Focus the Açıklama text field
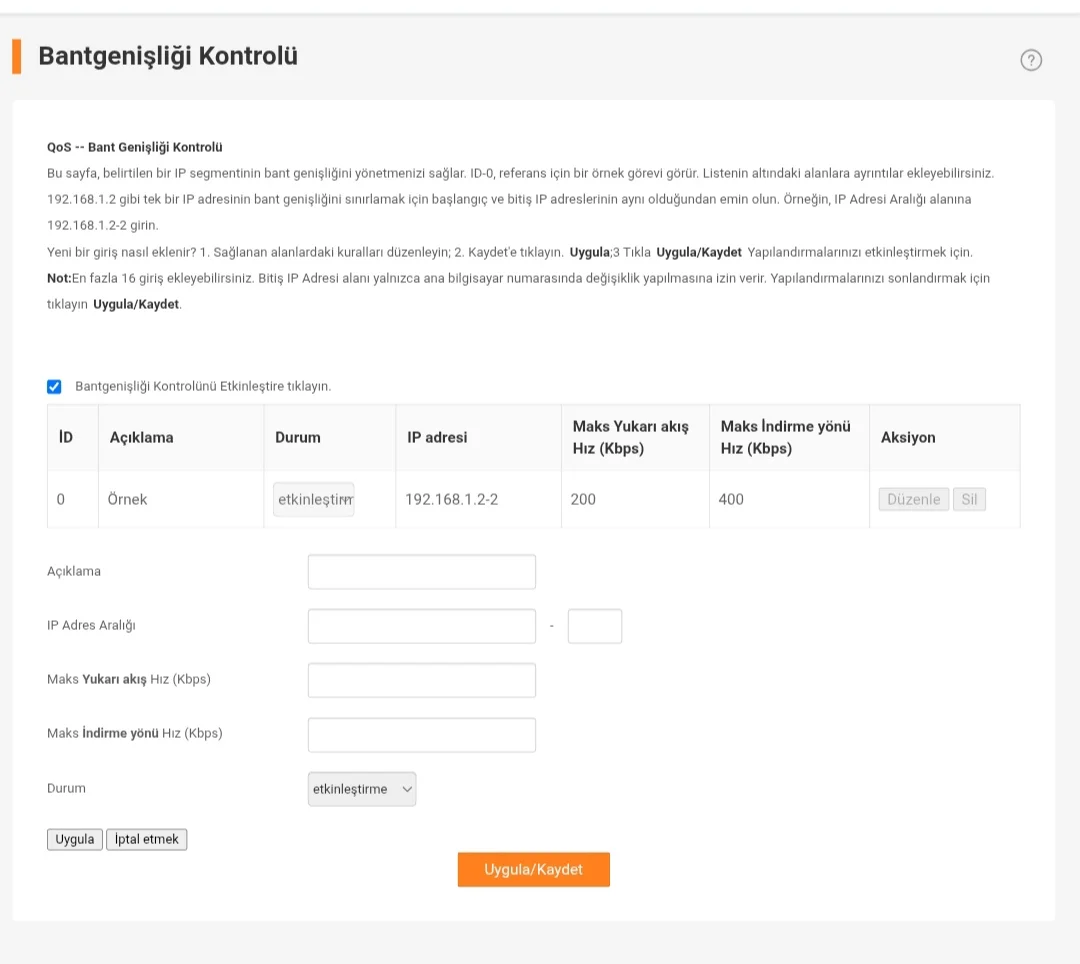The height and width of the screenshot is (964, 1080). click(x=421, y=572)
